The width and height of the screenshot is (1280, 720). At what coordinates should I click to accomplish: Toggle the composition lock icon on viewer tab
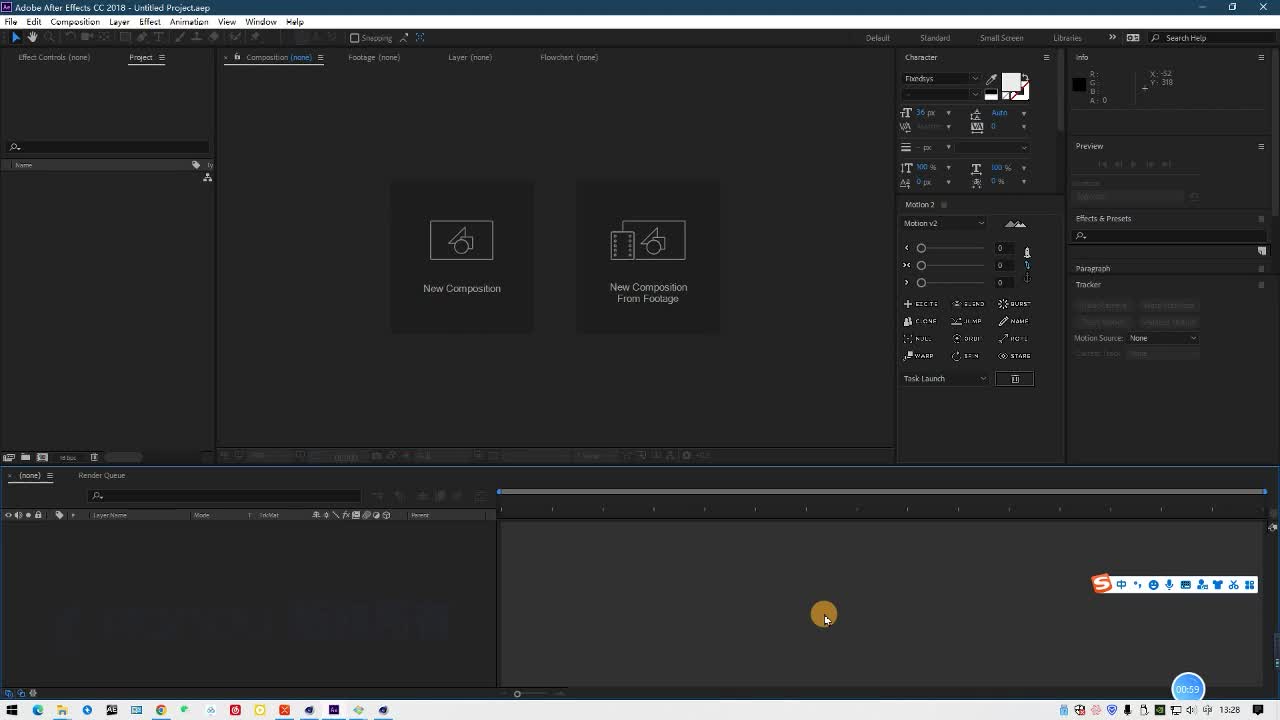tap(237, 57)
